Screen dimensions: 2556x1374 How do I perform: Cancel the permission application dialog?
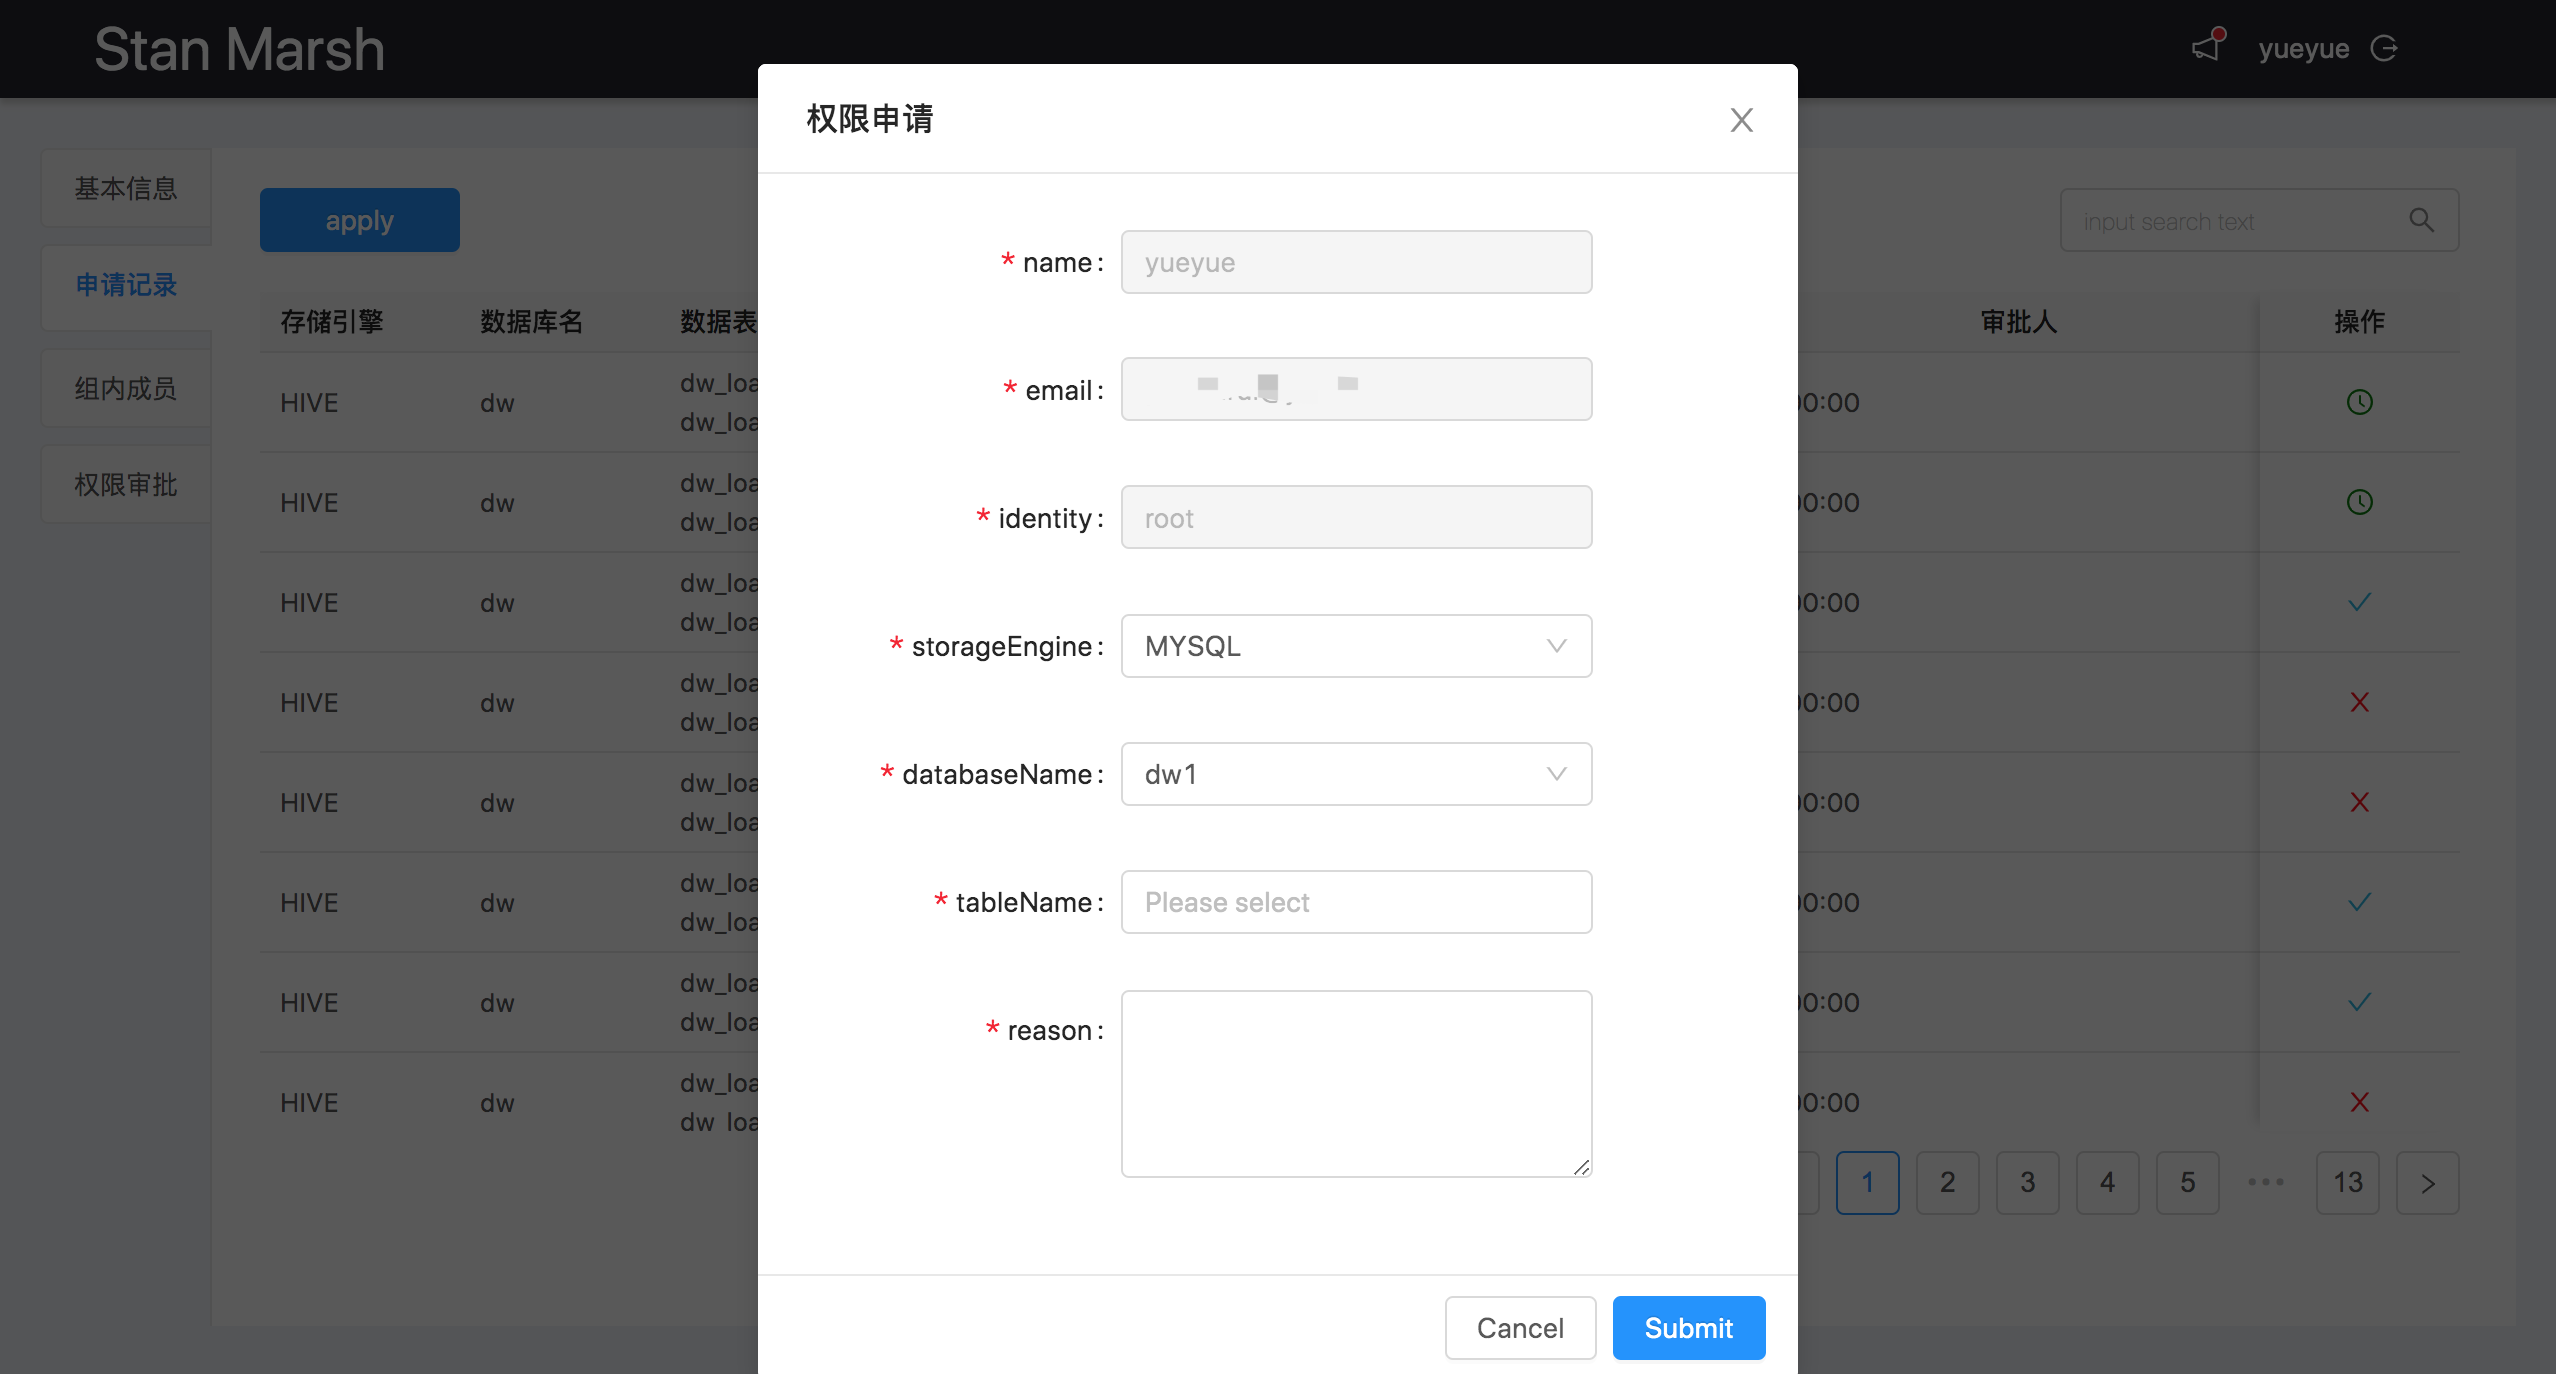point(1520,1328)
